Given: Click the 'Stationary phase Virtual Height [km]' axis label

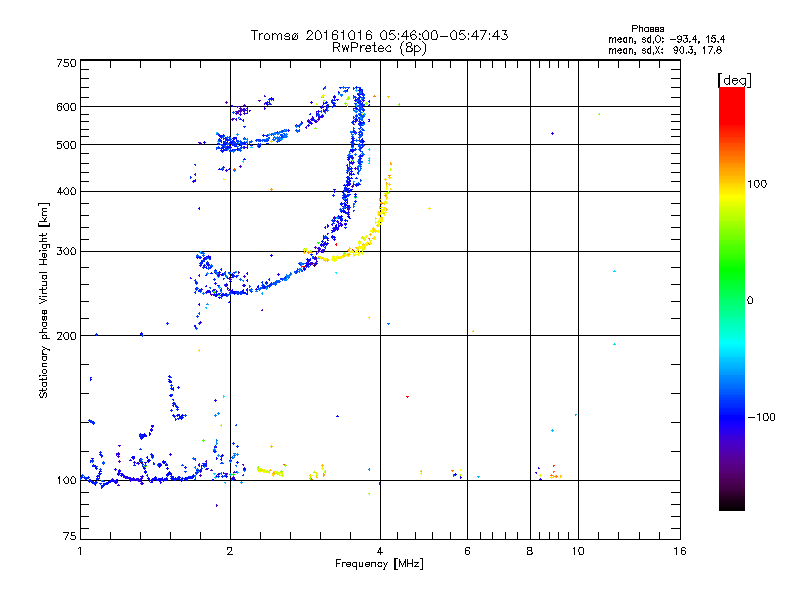Looking at the screenshot, I should click(44, 301).
